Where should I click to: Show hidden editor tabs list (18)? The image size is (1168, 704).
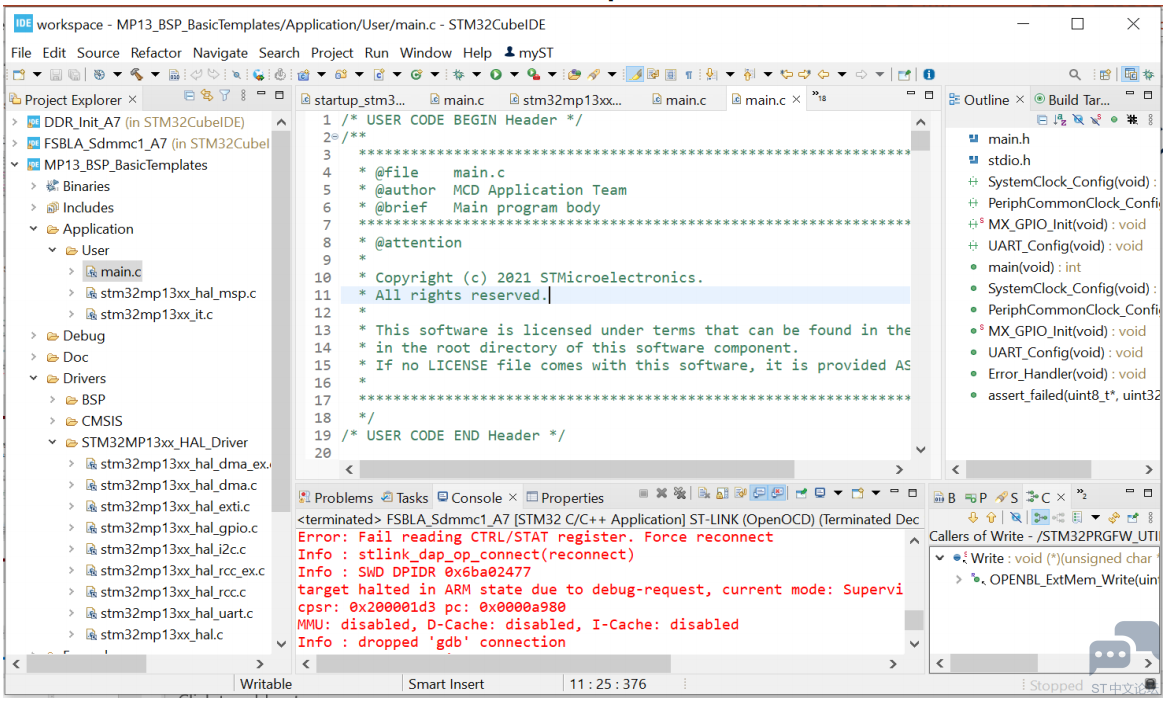point(819,97)
